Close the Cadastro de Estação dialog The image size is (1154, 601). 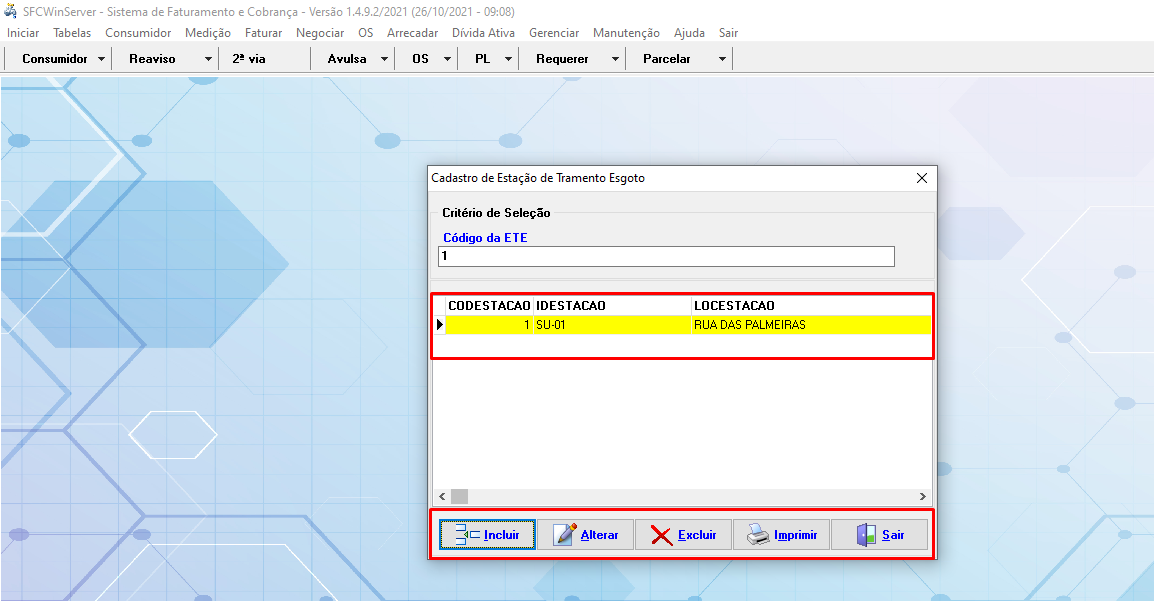point(921,178)
